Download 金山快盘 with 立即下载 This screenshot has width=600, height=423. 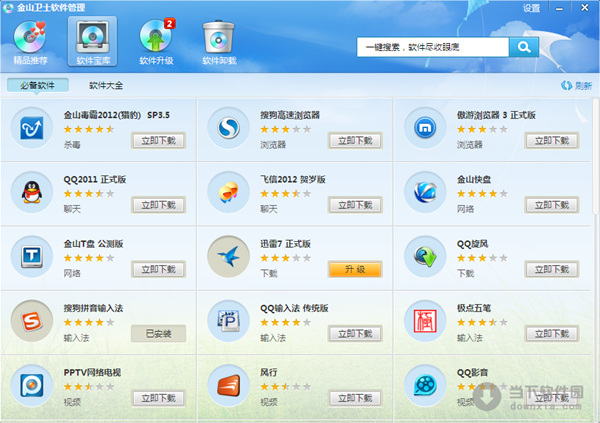tap(552, 205)
